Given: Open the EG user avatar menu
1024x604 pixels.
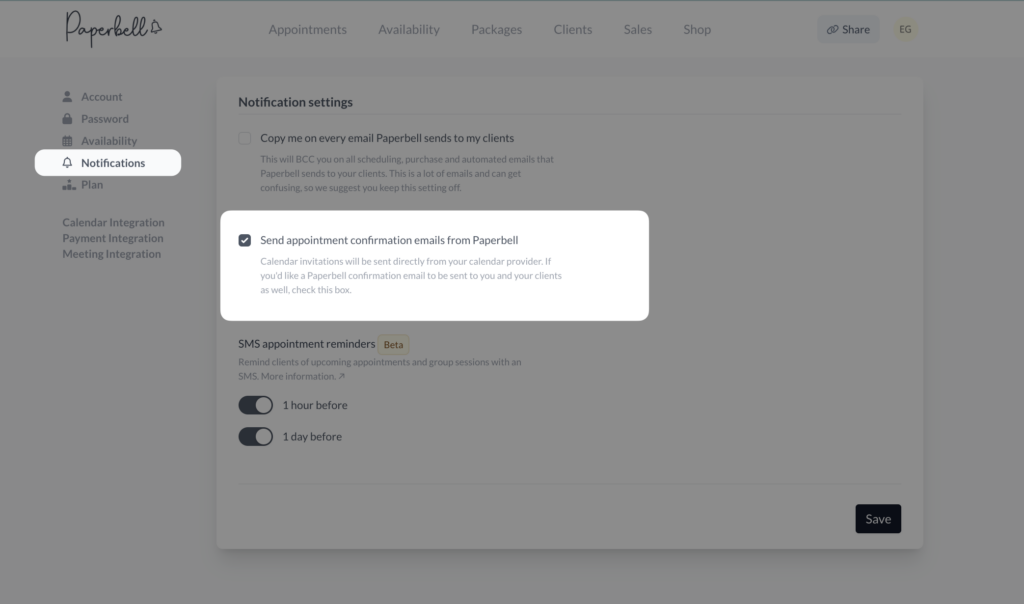Looking at the screenshot, I should [x=905, y=30].
